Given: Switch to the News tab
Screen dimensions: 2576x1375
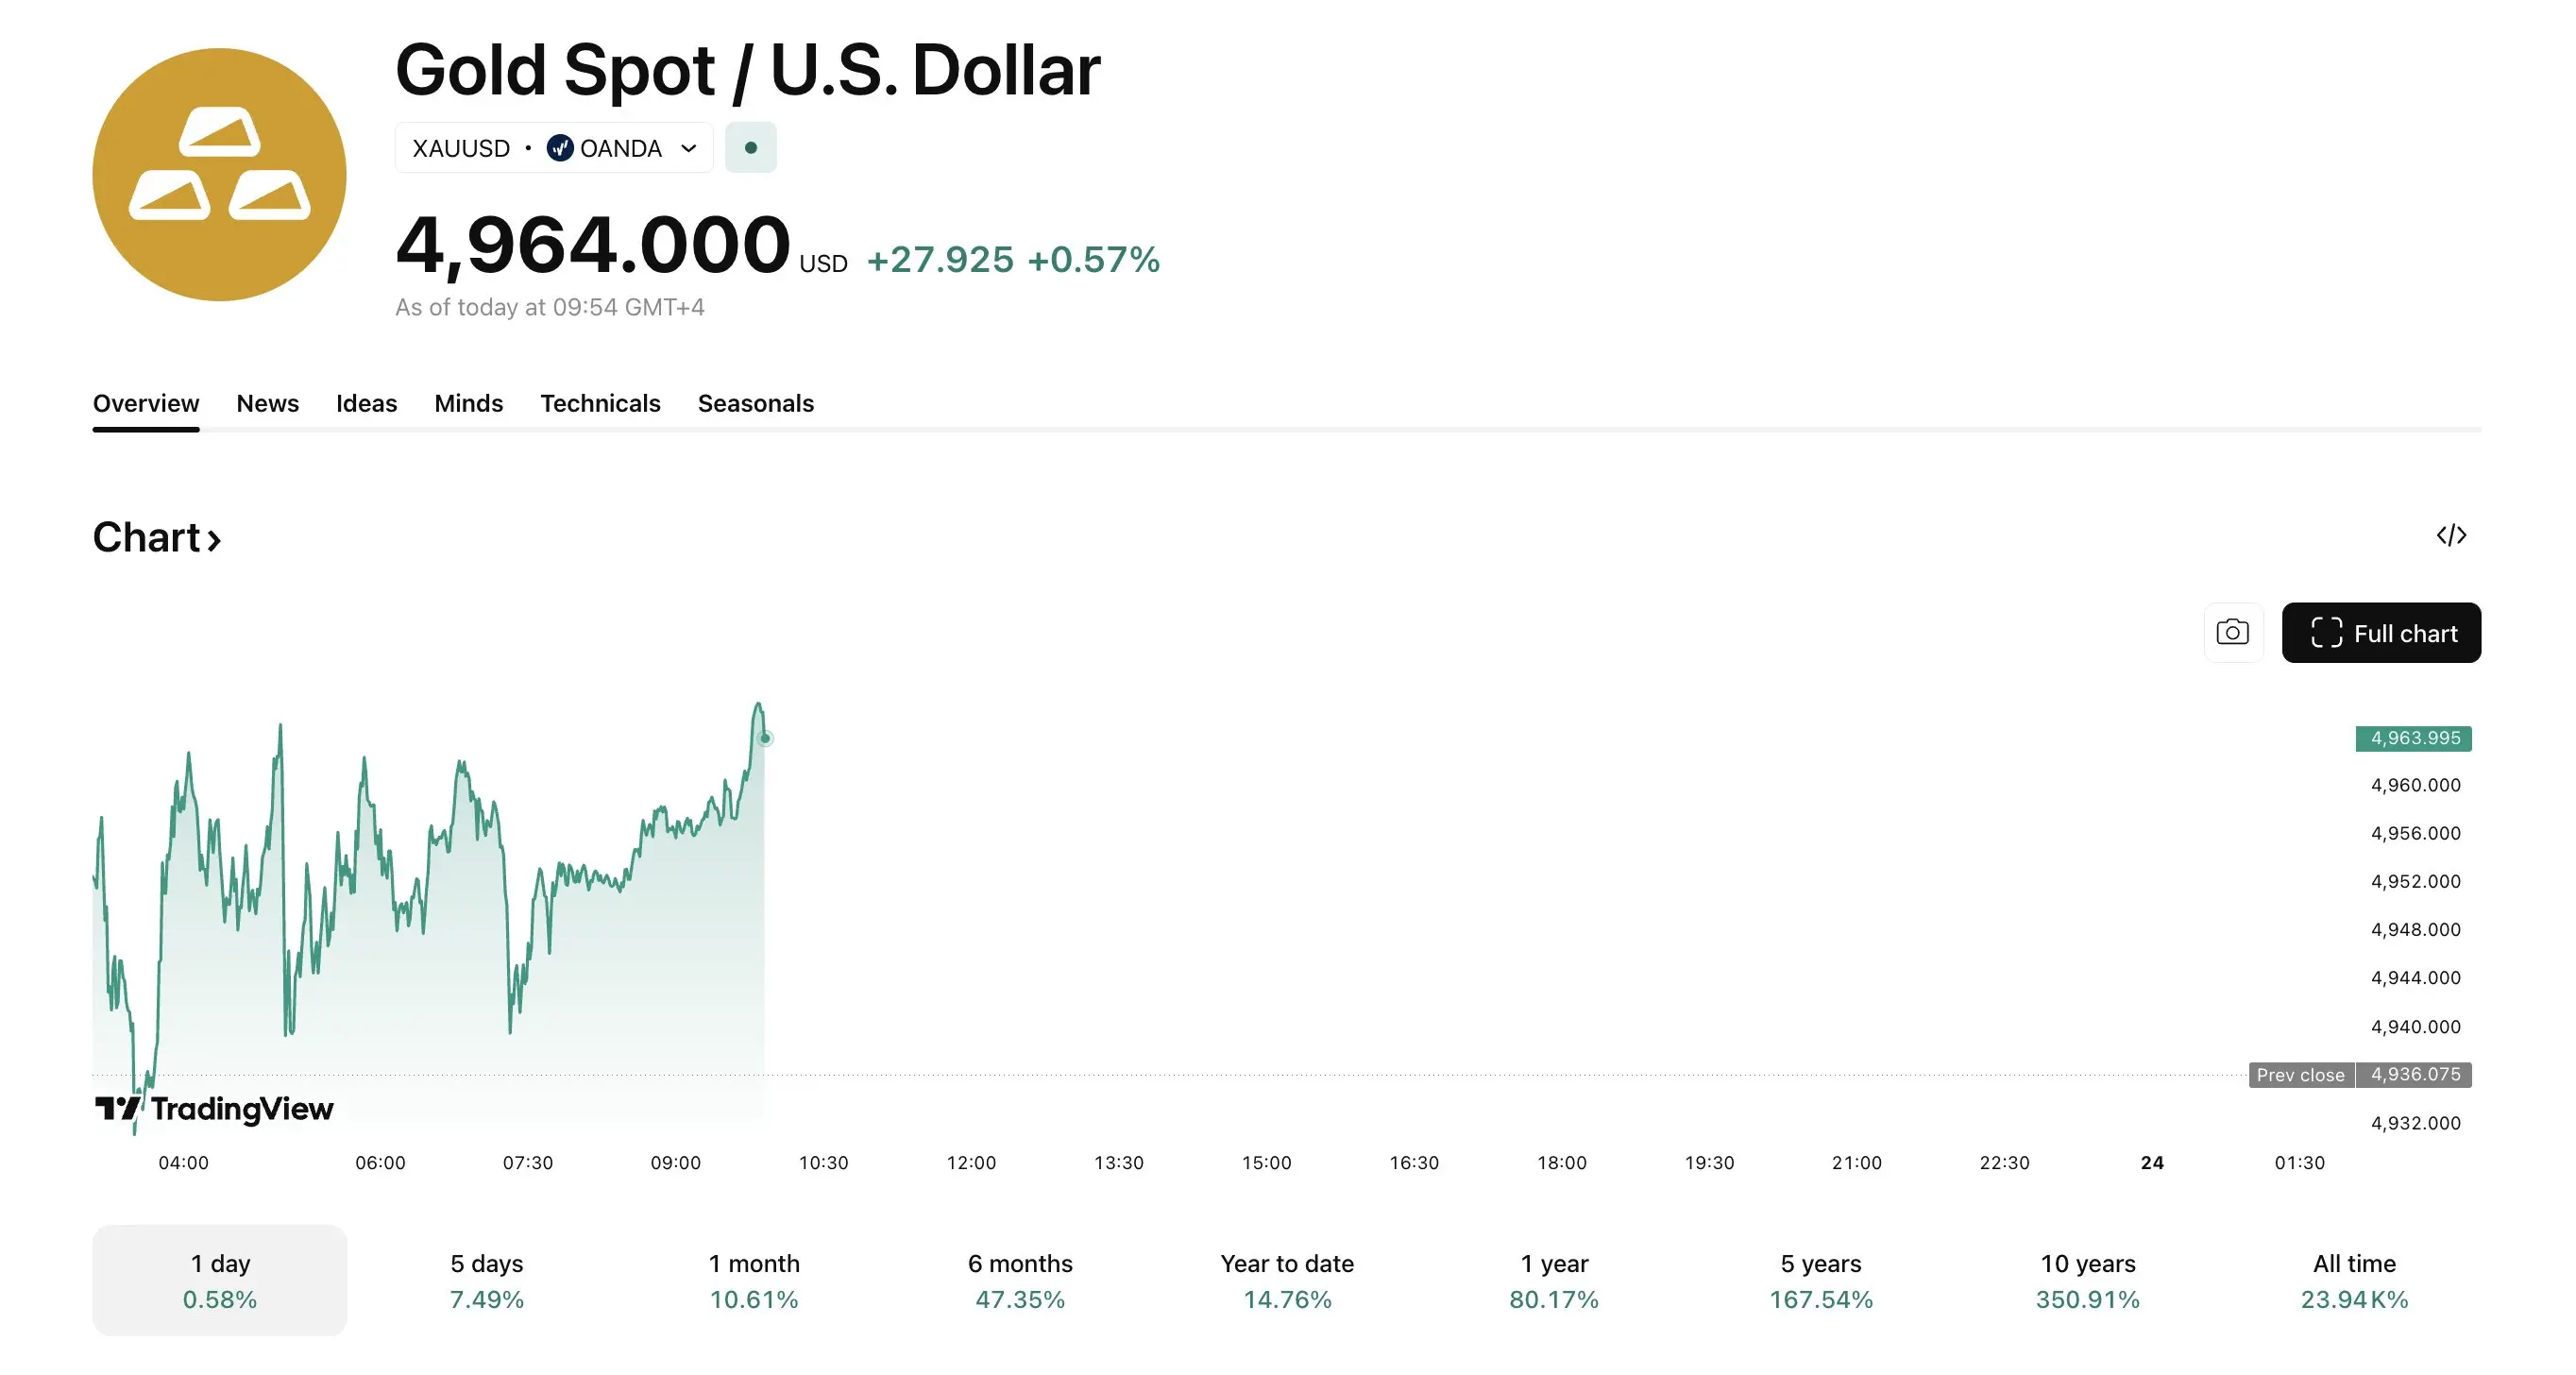Looking at the screenshot, I should (x=267, y=403).
